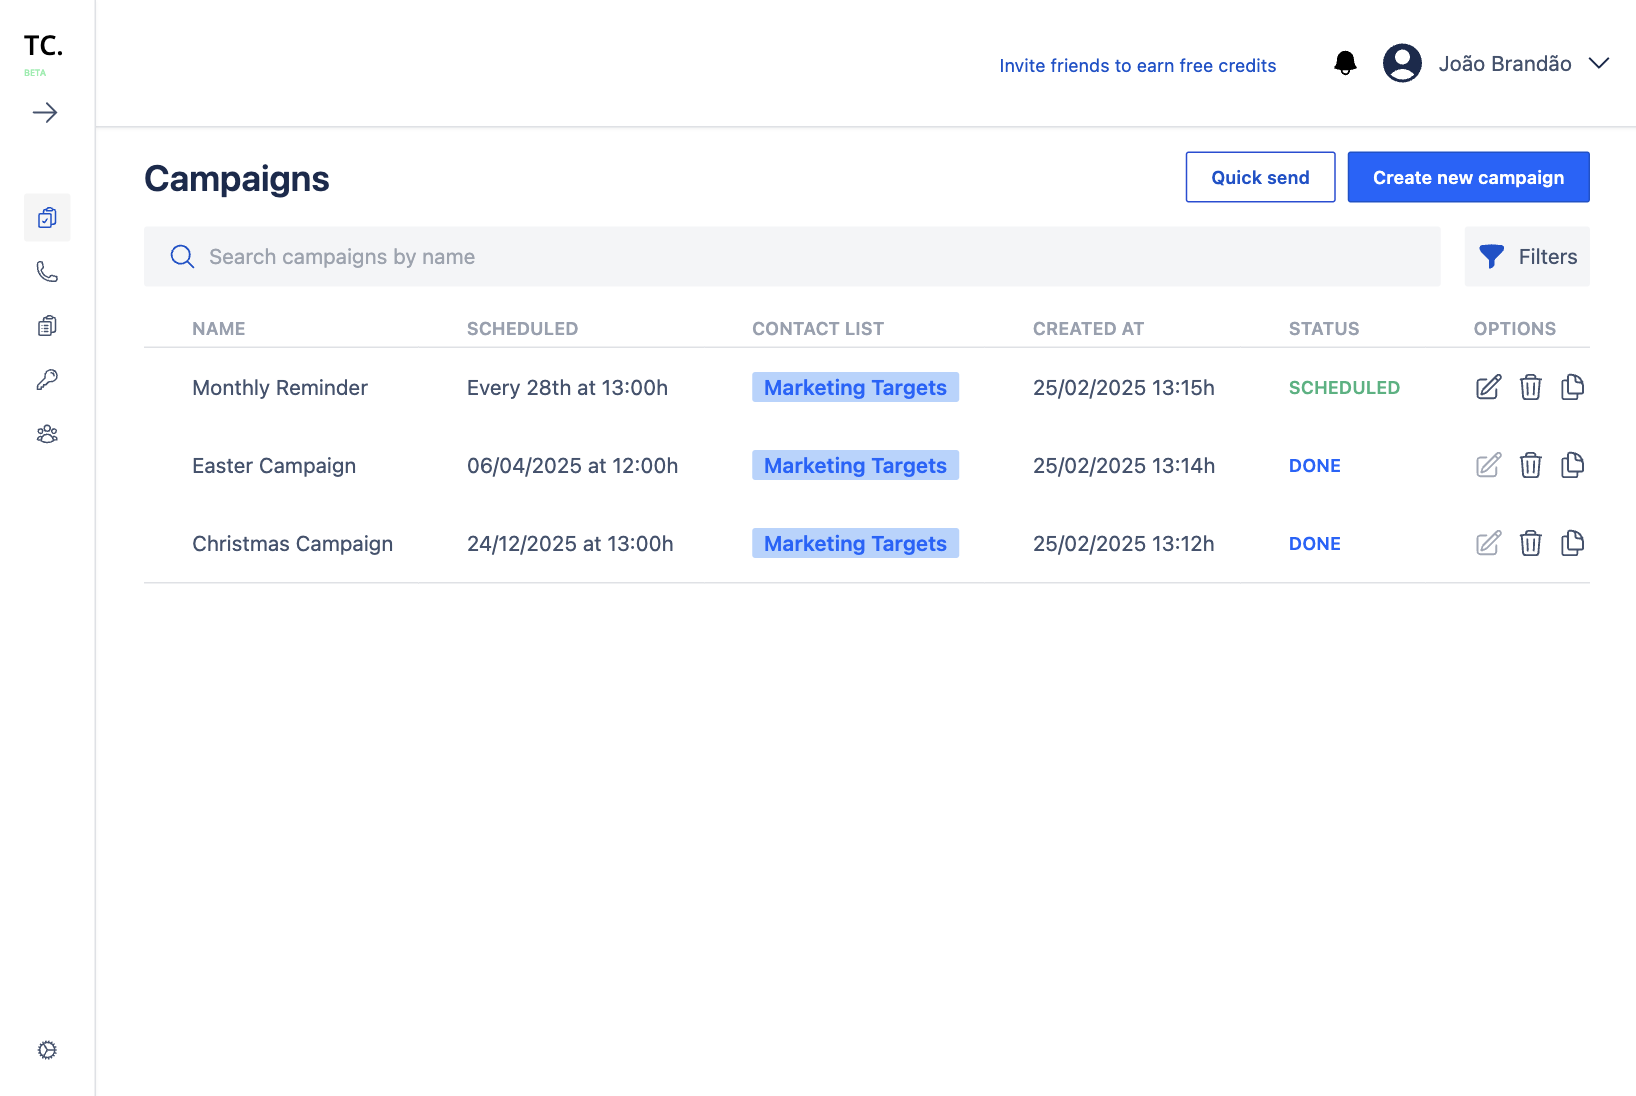Click Create new campaign button
The height and width of the screenshot is (1096, 1636).
coord(1468,177)
